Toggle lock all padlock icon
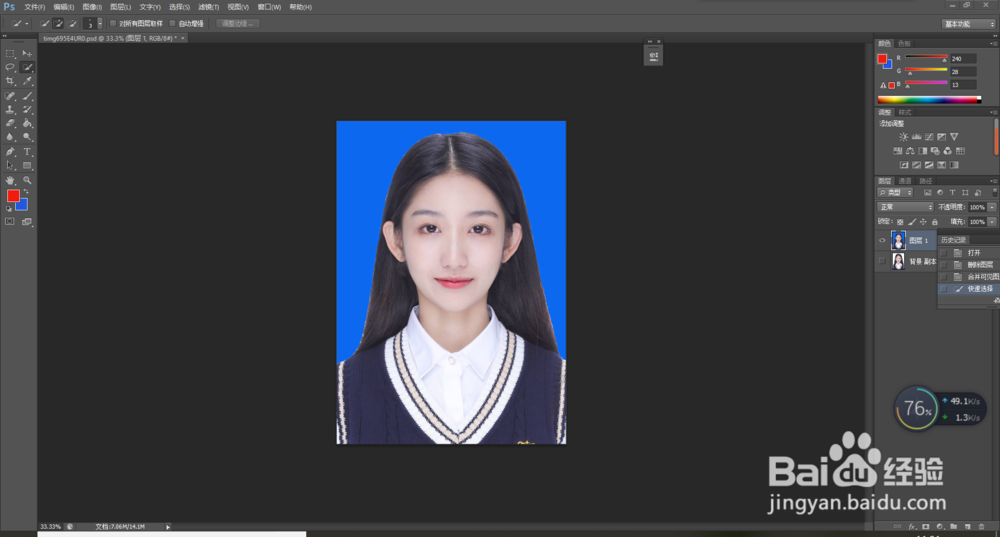 (934, 222)
